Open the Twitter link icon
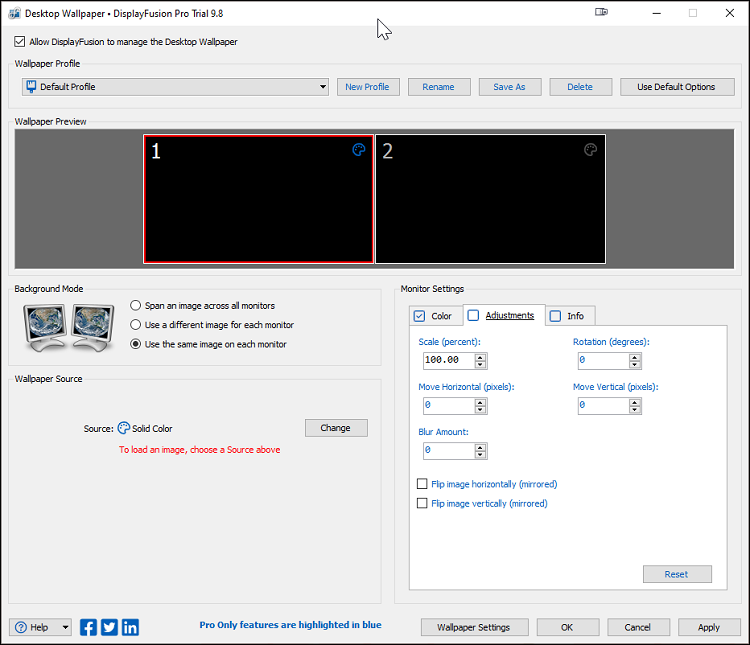This screenshot has width=750, height=645. tap(109, 627)
